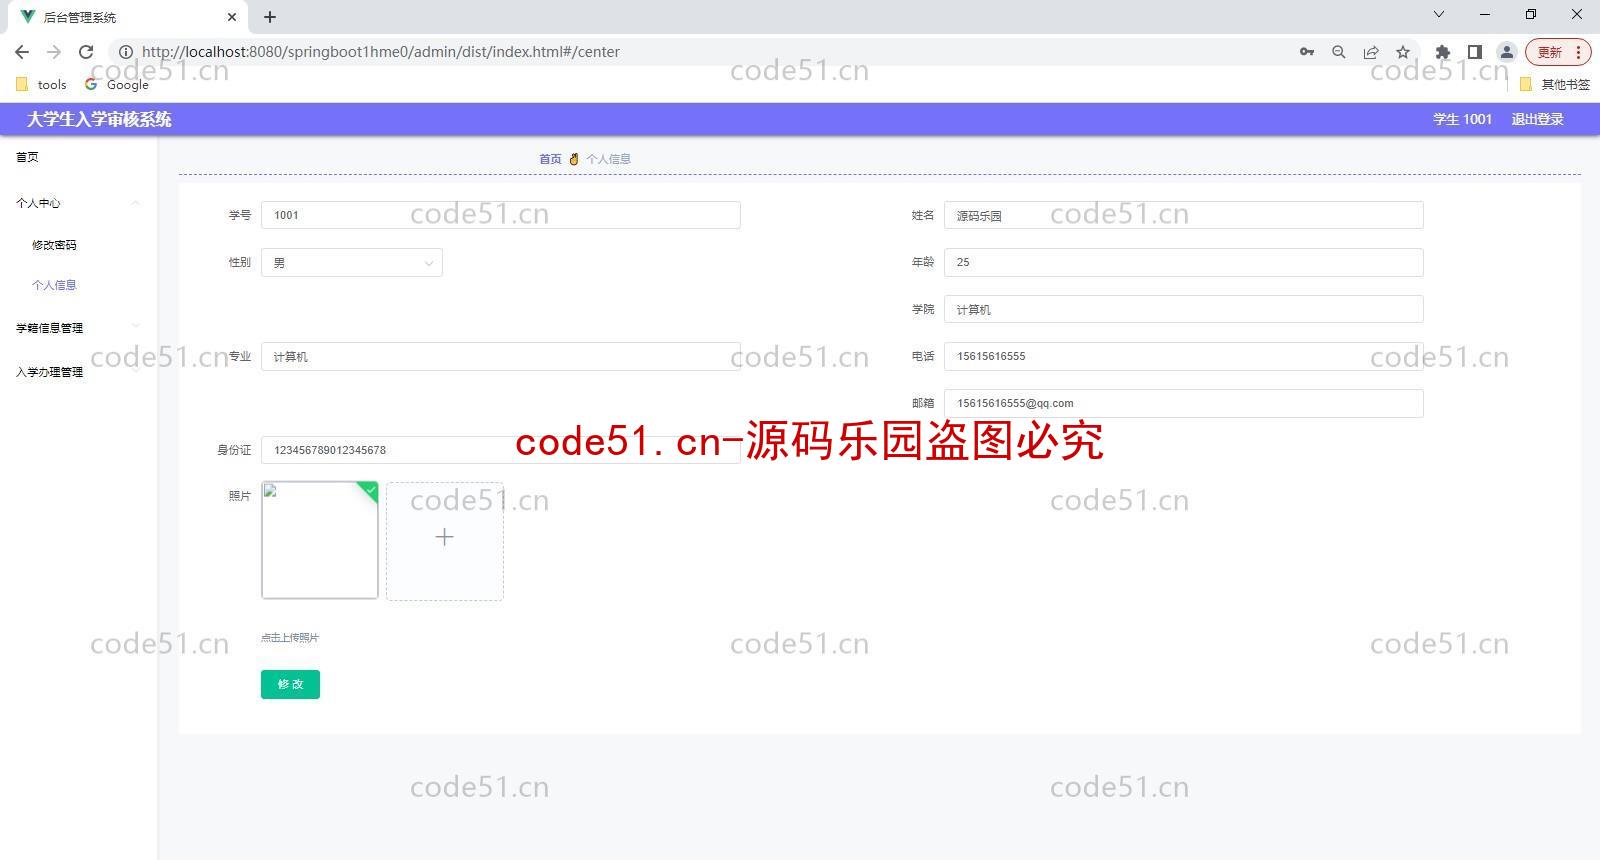Click the 更新 browser update button
Screen dimensions: 1600x860
[x=1557, y=52]
